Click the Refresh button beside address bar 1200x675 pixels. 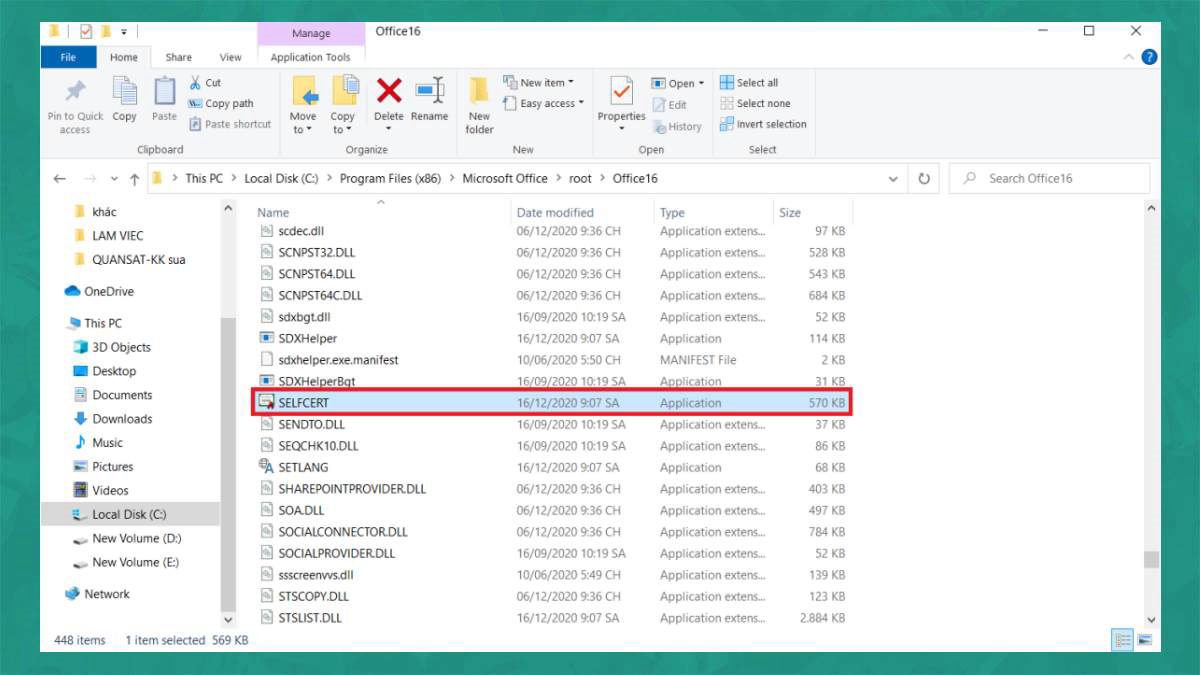(924, 179)
